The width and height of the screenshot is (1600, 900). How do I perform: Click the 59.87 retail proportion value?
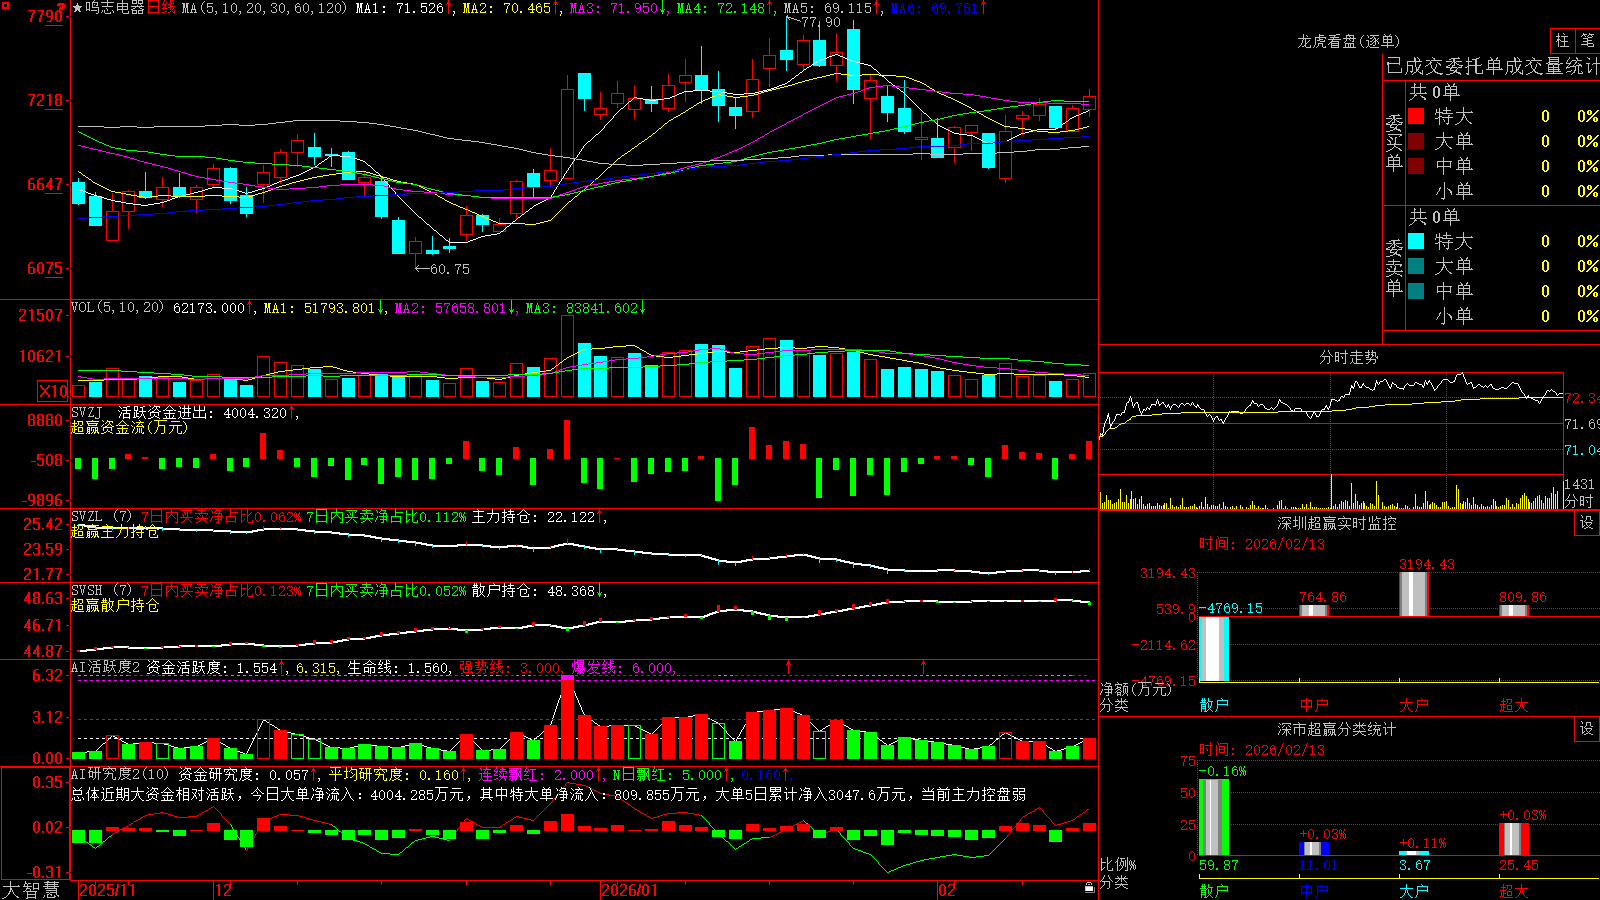[1219, 865]
